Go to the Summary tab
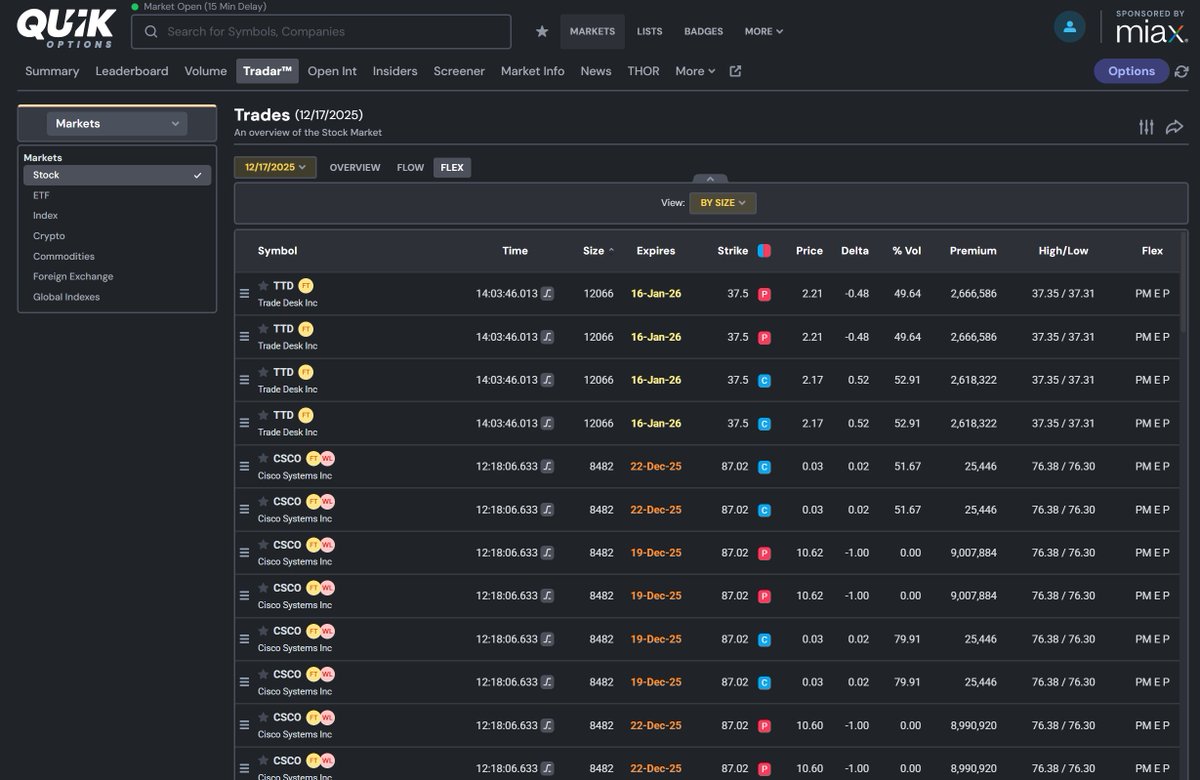1200x780 pixels. [x=52, y=71]
